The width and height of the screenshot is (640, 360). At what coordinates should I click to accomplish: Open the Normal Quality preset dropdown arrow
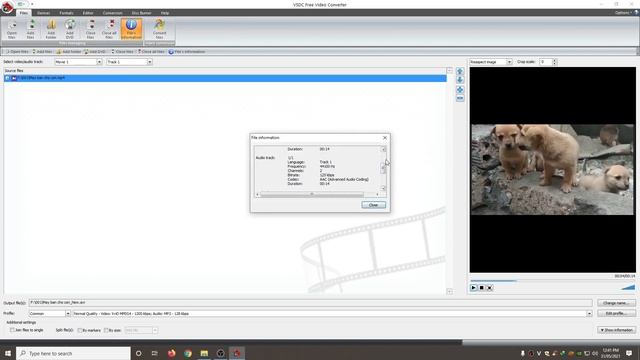tap(589, 313)
